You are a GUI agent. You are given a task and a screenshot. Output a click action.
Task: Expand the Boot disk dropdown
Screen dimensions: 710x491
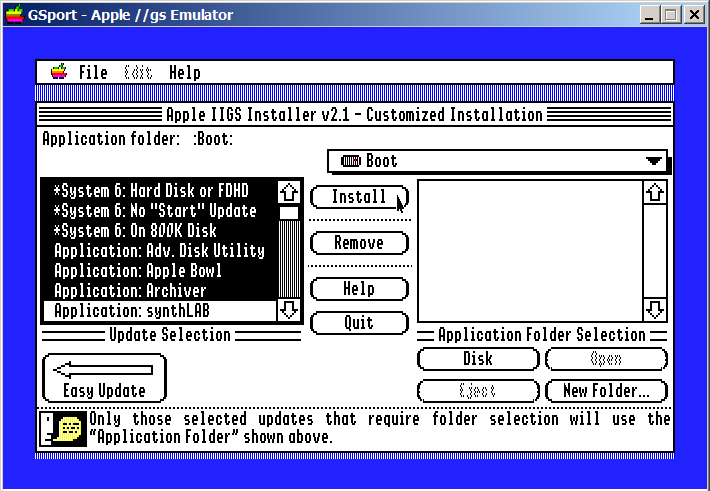[x=497, y=161]
